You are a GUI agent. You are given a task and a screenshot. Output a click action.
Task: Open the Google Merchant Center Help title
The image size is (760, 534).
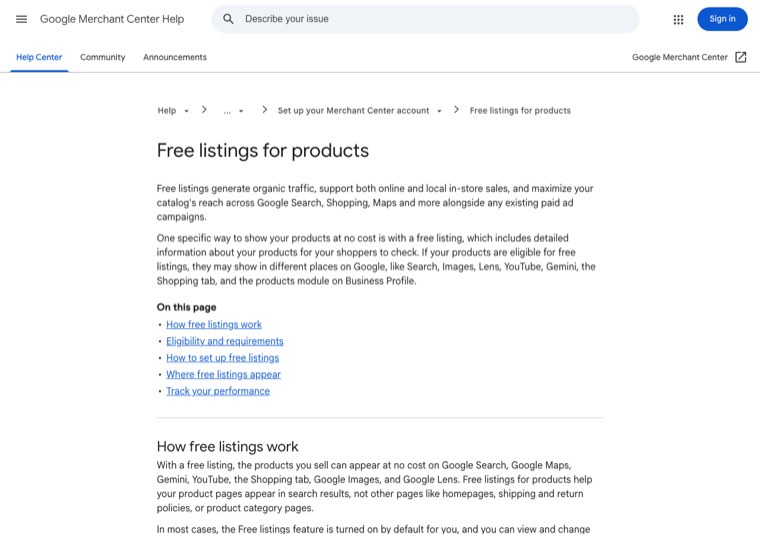click(112, 19)
